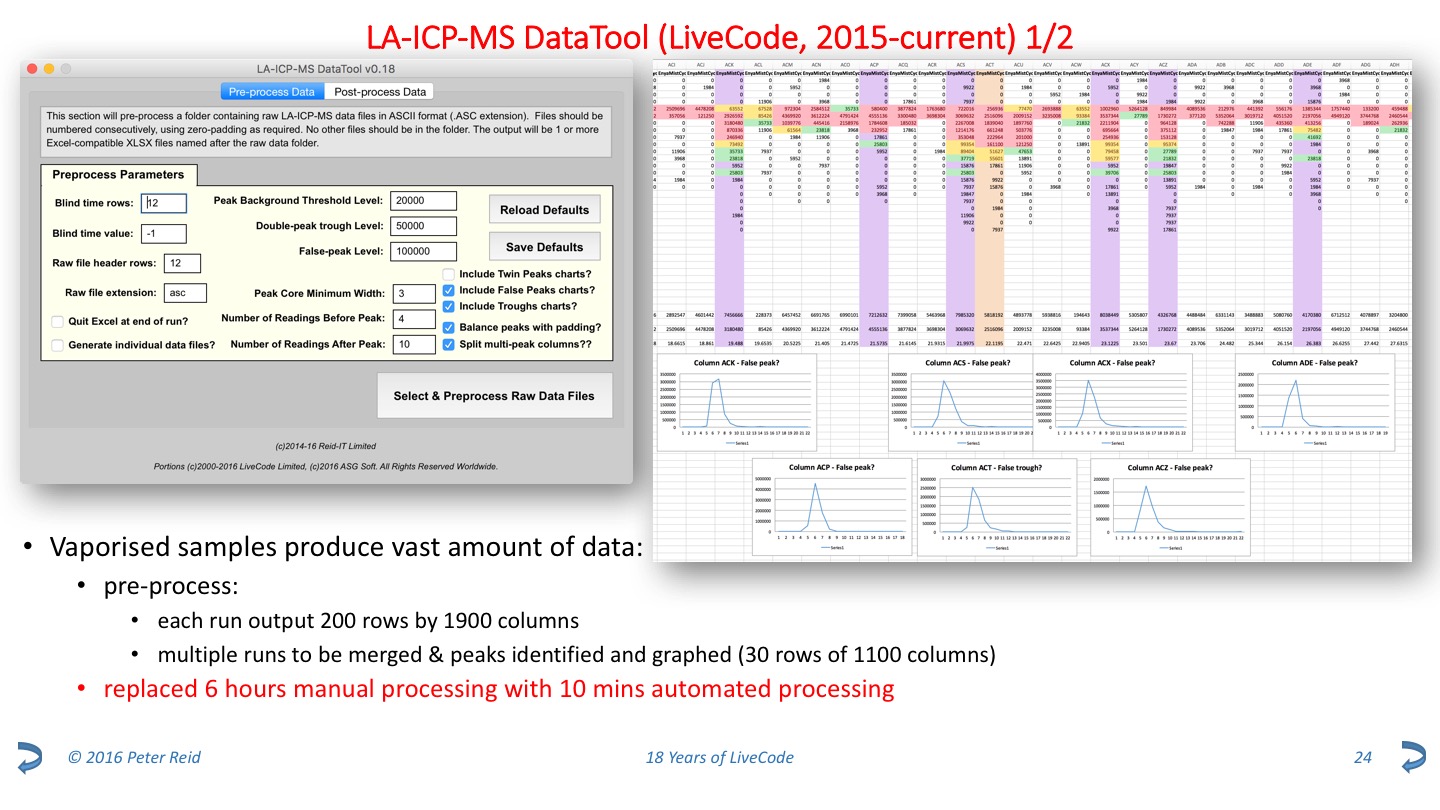Viewport: 1440px width, 810px height.
Task: Click the Raw file extension text box
Action: [184, 293]
